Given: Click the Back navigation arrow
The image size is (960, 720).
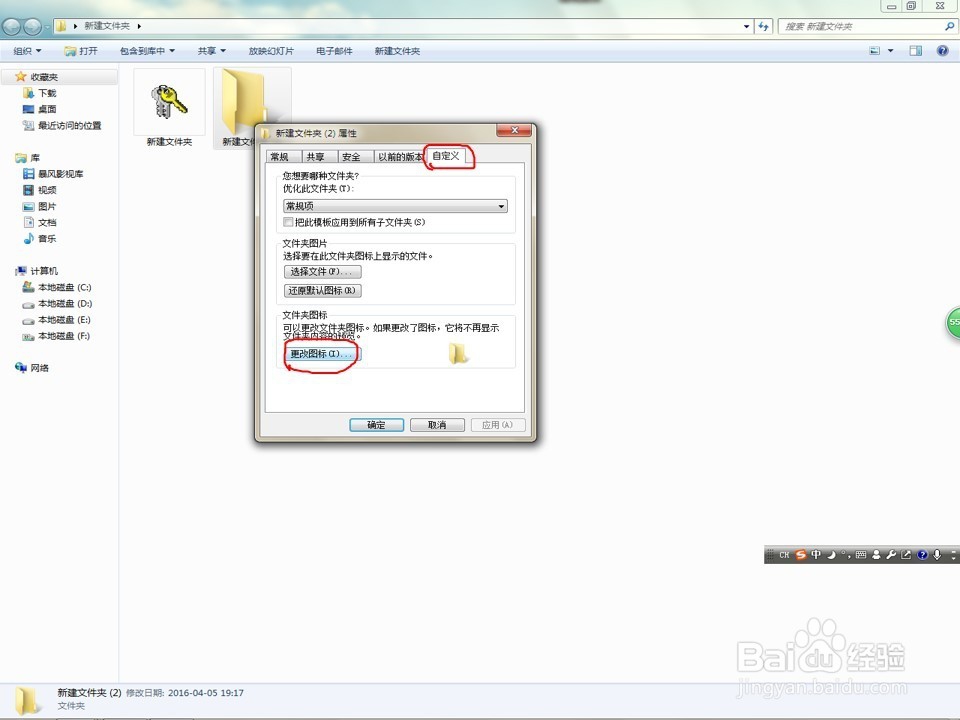Looking at the screenshot, I should [12, 26].
